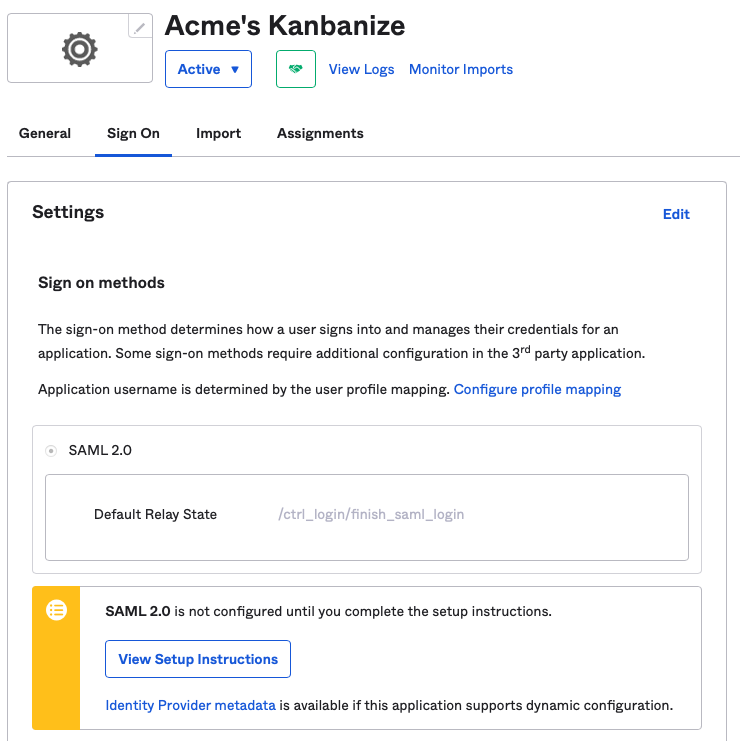Click the green handshake icon button
This screenshot has width=740, height=741.
point(295,69)
